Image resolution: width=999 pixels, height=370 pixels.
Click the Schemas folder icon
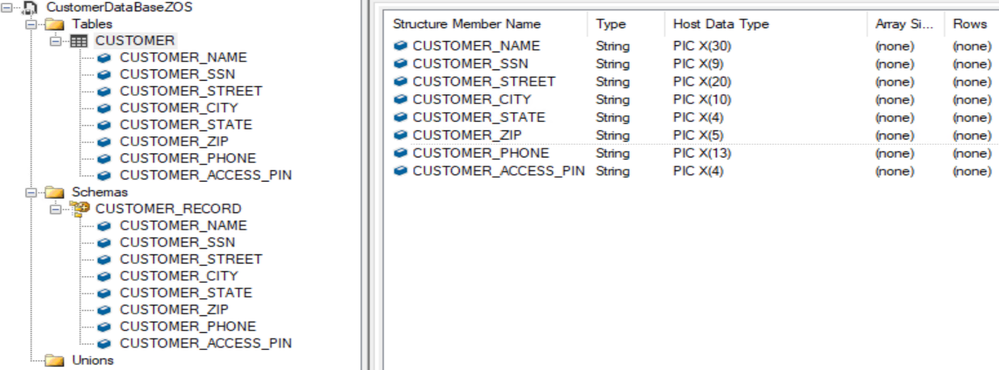pyautogui.click(x=56, y=192)
